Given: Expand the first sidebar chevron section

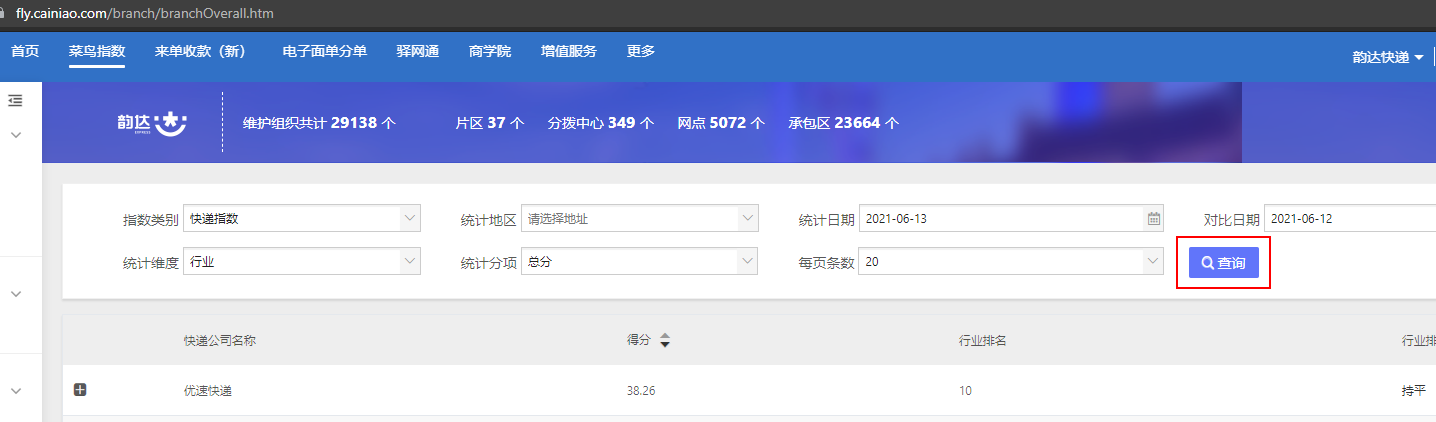Looking at the screenshot, I should (x=16, y=134).
